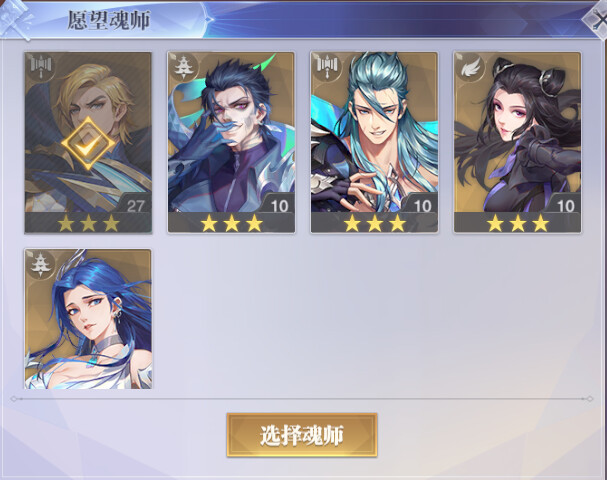This screenshot has width=607, height=480.
Task: Click the 27 count badge on the first card
Action: 135,206
